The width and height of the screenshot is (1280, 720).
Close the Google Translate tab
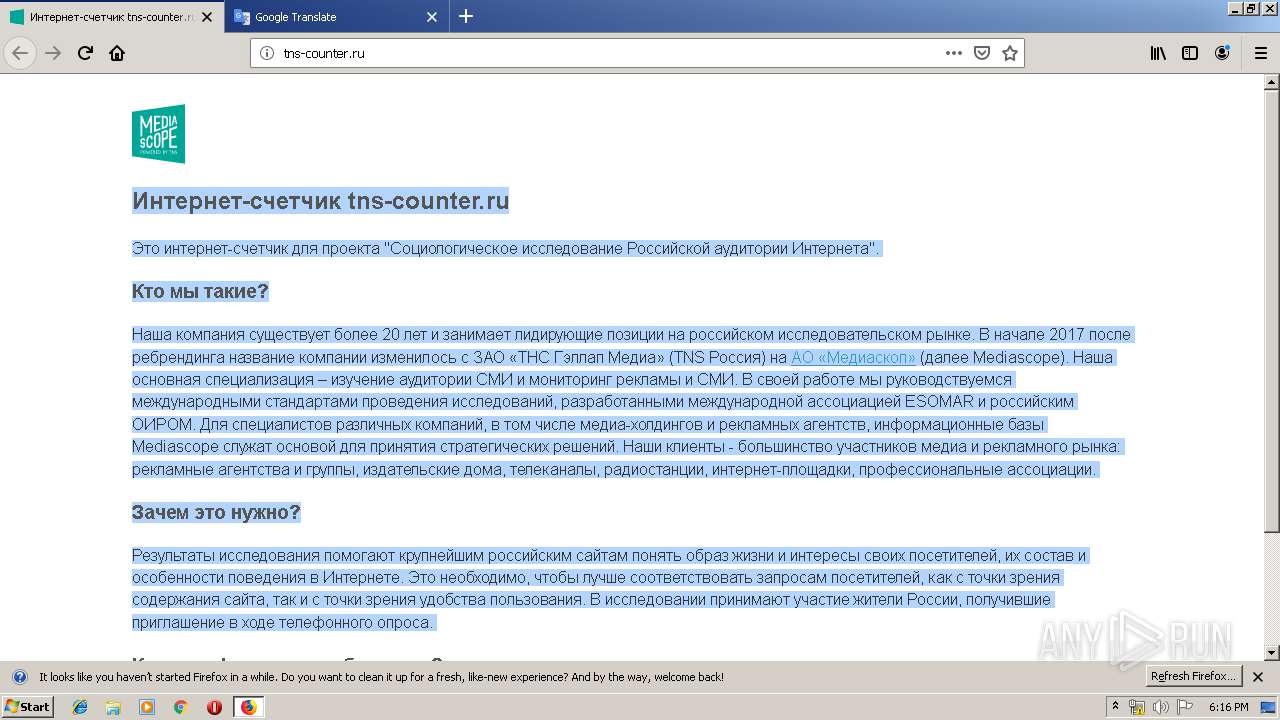point(432,17)
